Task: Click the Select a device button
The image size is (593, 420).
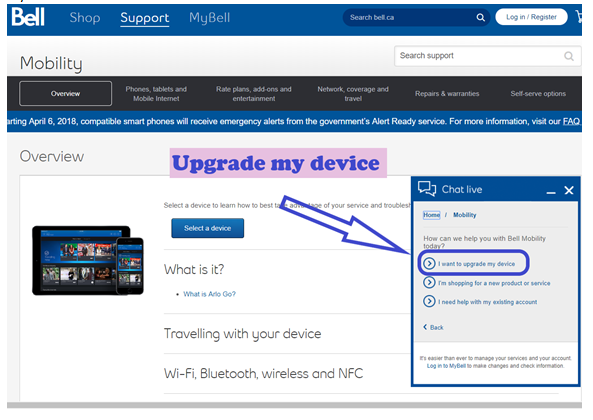Action: pyautogui.click(x=208, y=228)
